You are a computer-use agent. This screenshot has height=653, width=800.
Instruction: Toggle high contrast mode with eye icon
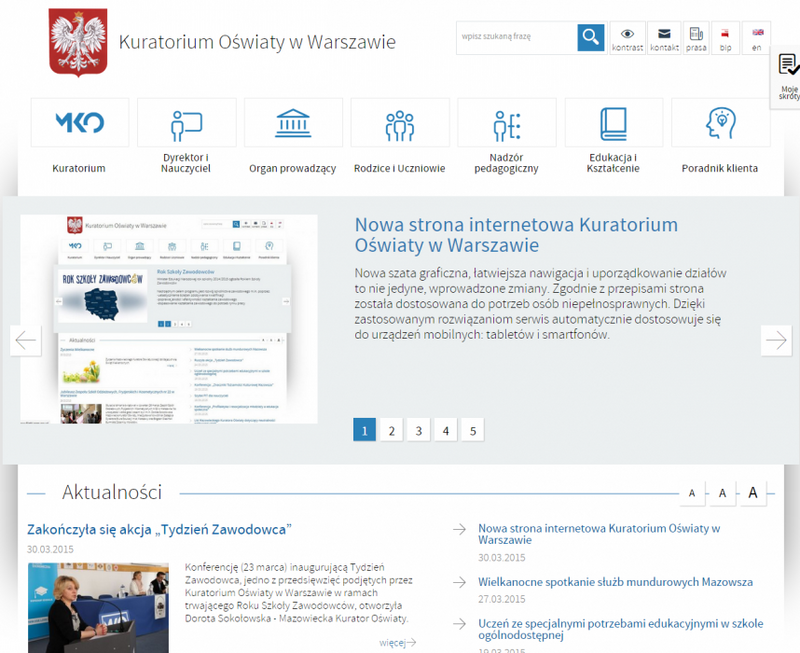coord(627,38)
